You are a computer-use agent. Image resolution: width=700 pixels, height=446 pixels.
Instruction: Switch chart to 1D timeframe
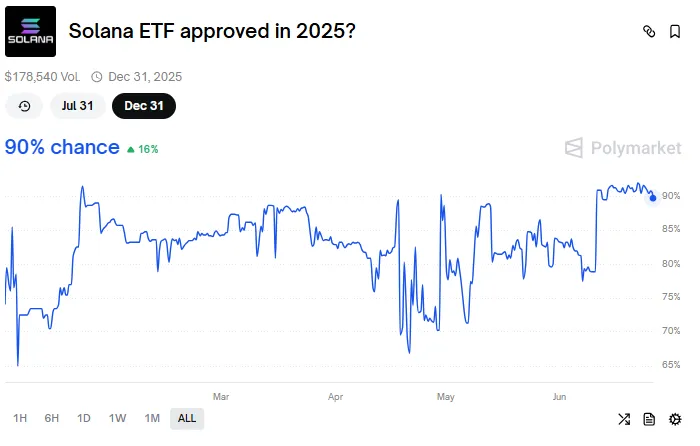[84, 418]
